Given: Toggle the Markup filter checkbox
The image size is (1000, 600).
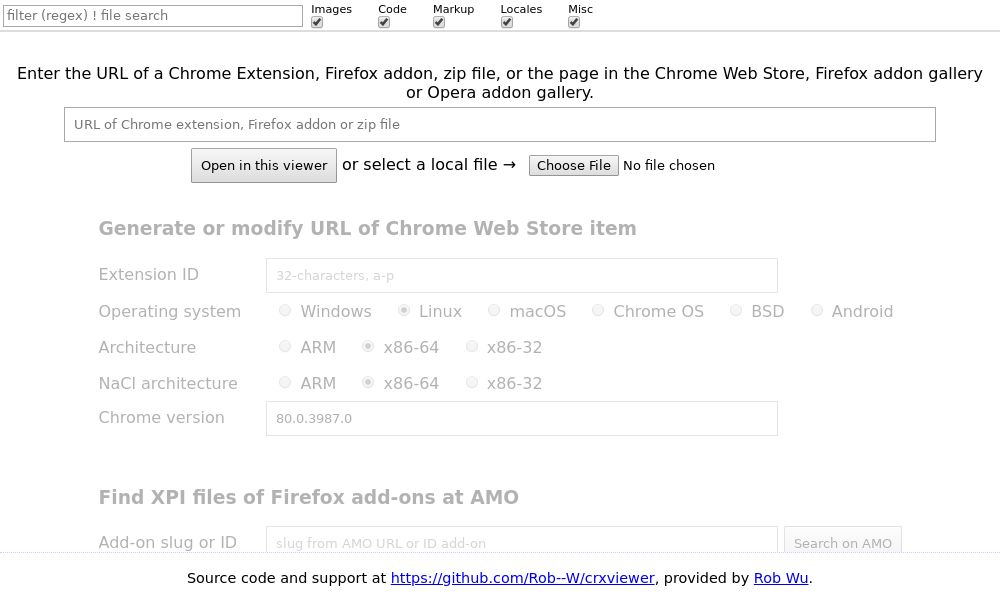Looking at the screenshot, I should pyautogui.click(x=438, y=22).
